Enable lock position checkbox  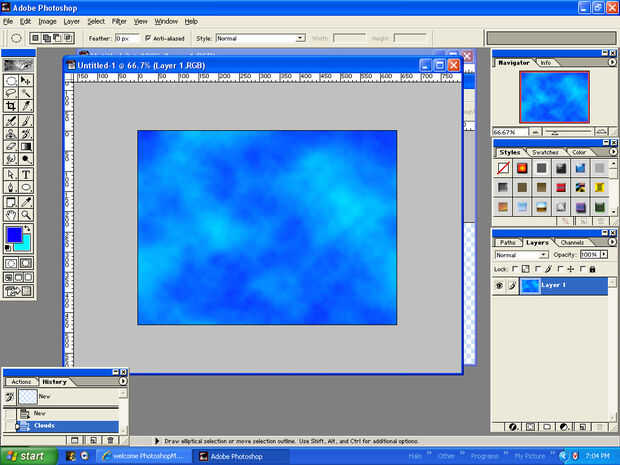(560, 269)
